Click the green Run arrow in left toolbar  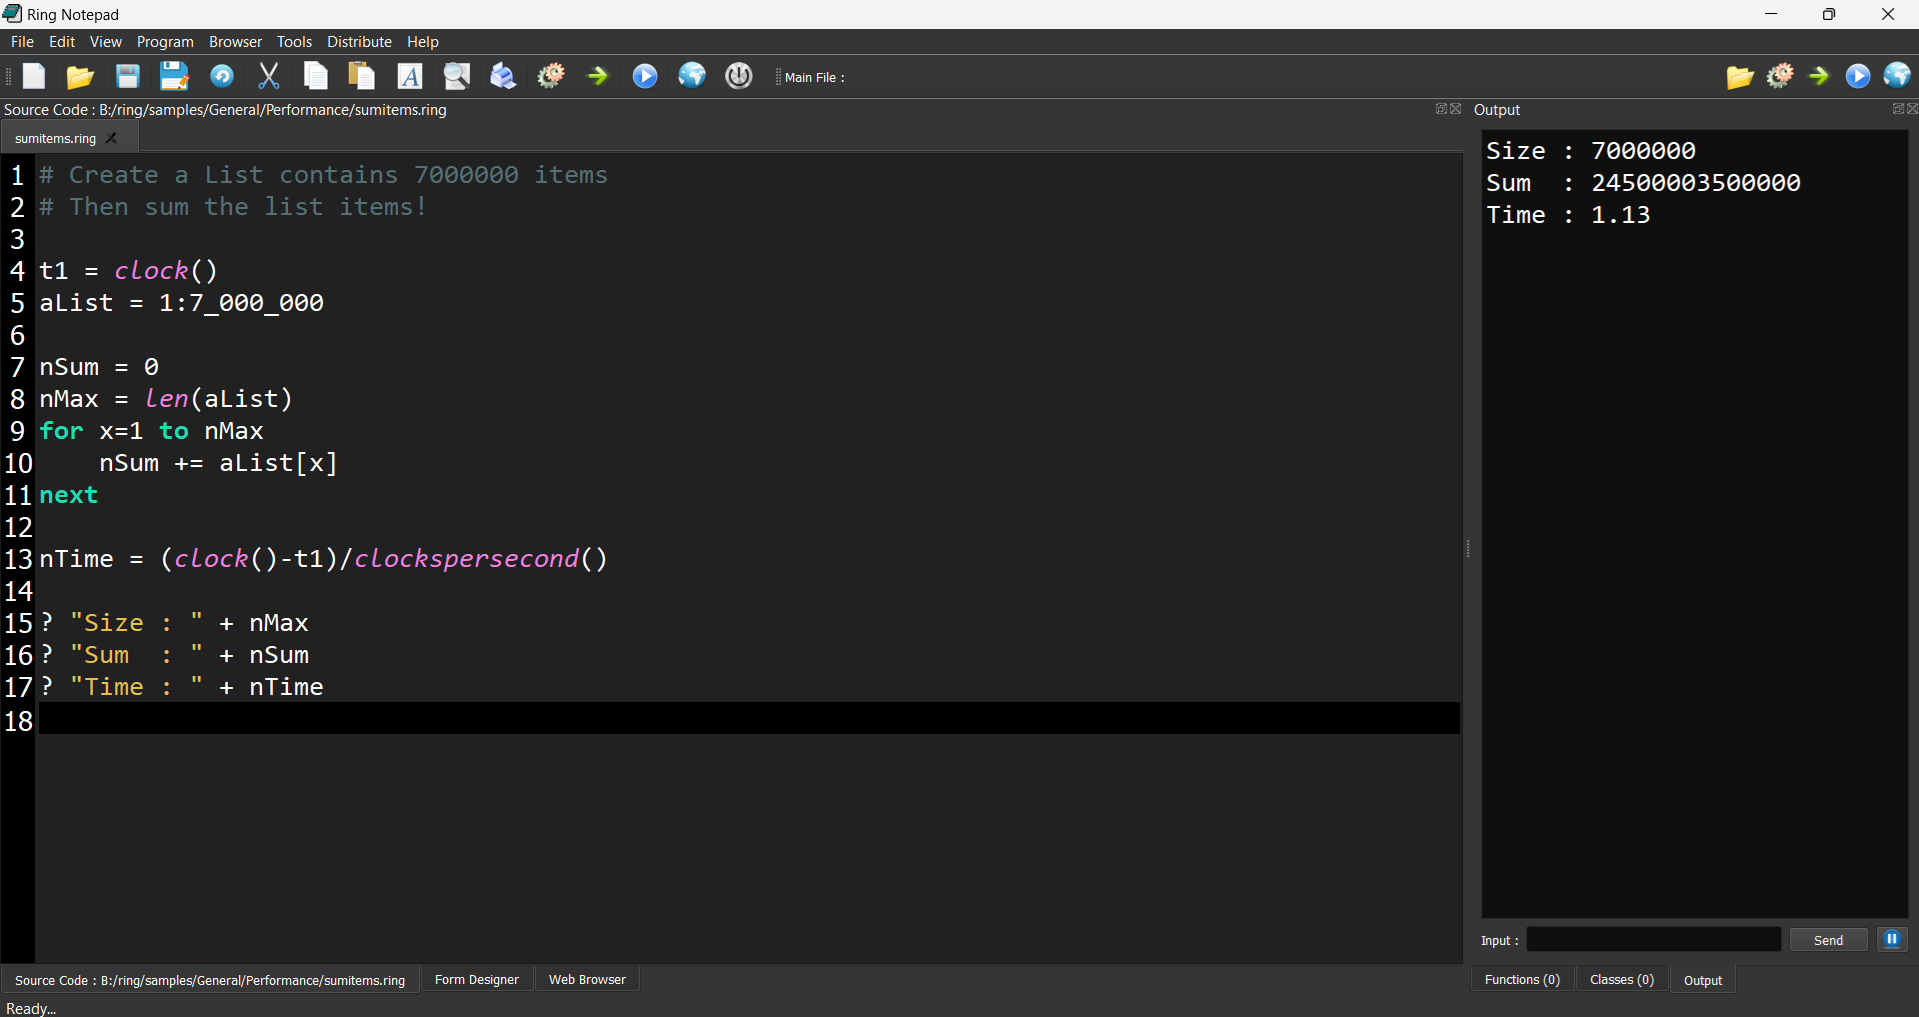coord(598,76)
